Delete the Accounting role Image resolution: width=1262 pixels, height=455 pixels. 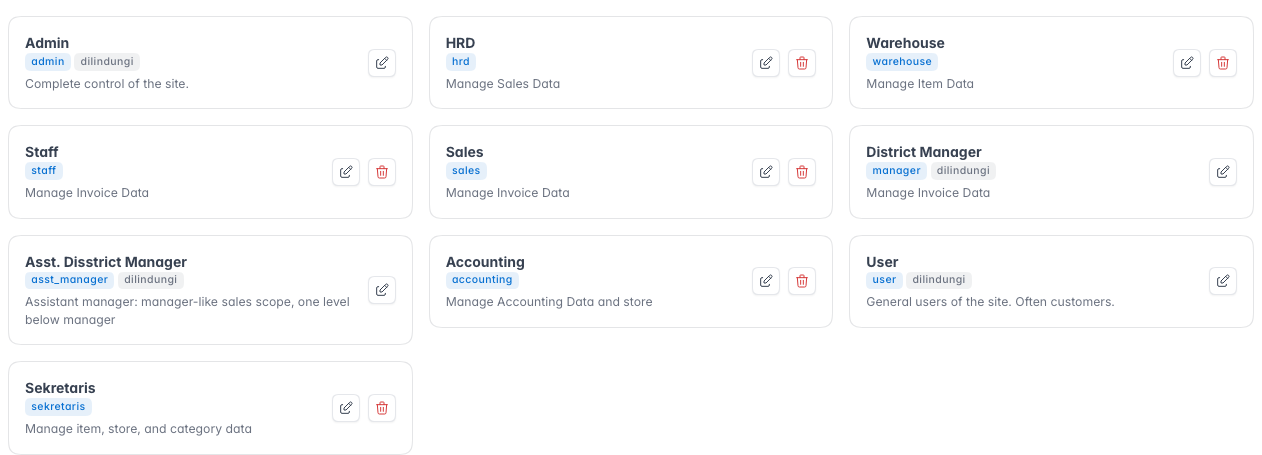coord(802,281)
